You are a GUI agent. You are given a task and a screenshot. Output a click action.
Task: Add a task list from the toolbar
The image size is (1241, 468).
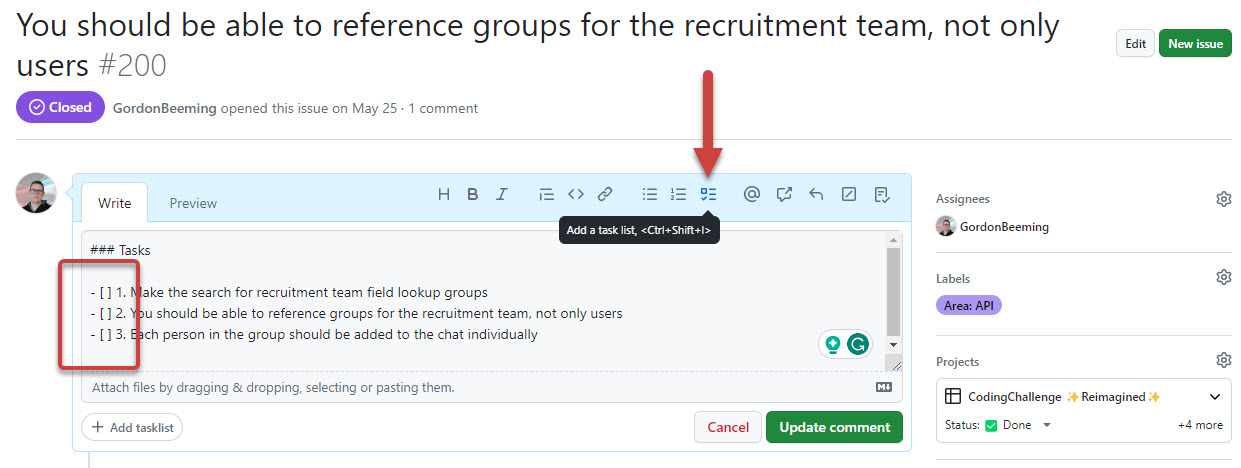[x=708, y=194]
